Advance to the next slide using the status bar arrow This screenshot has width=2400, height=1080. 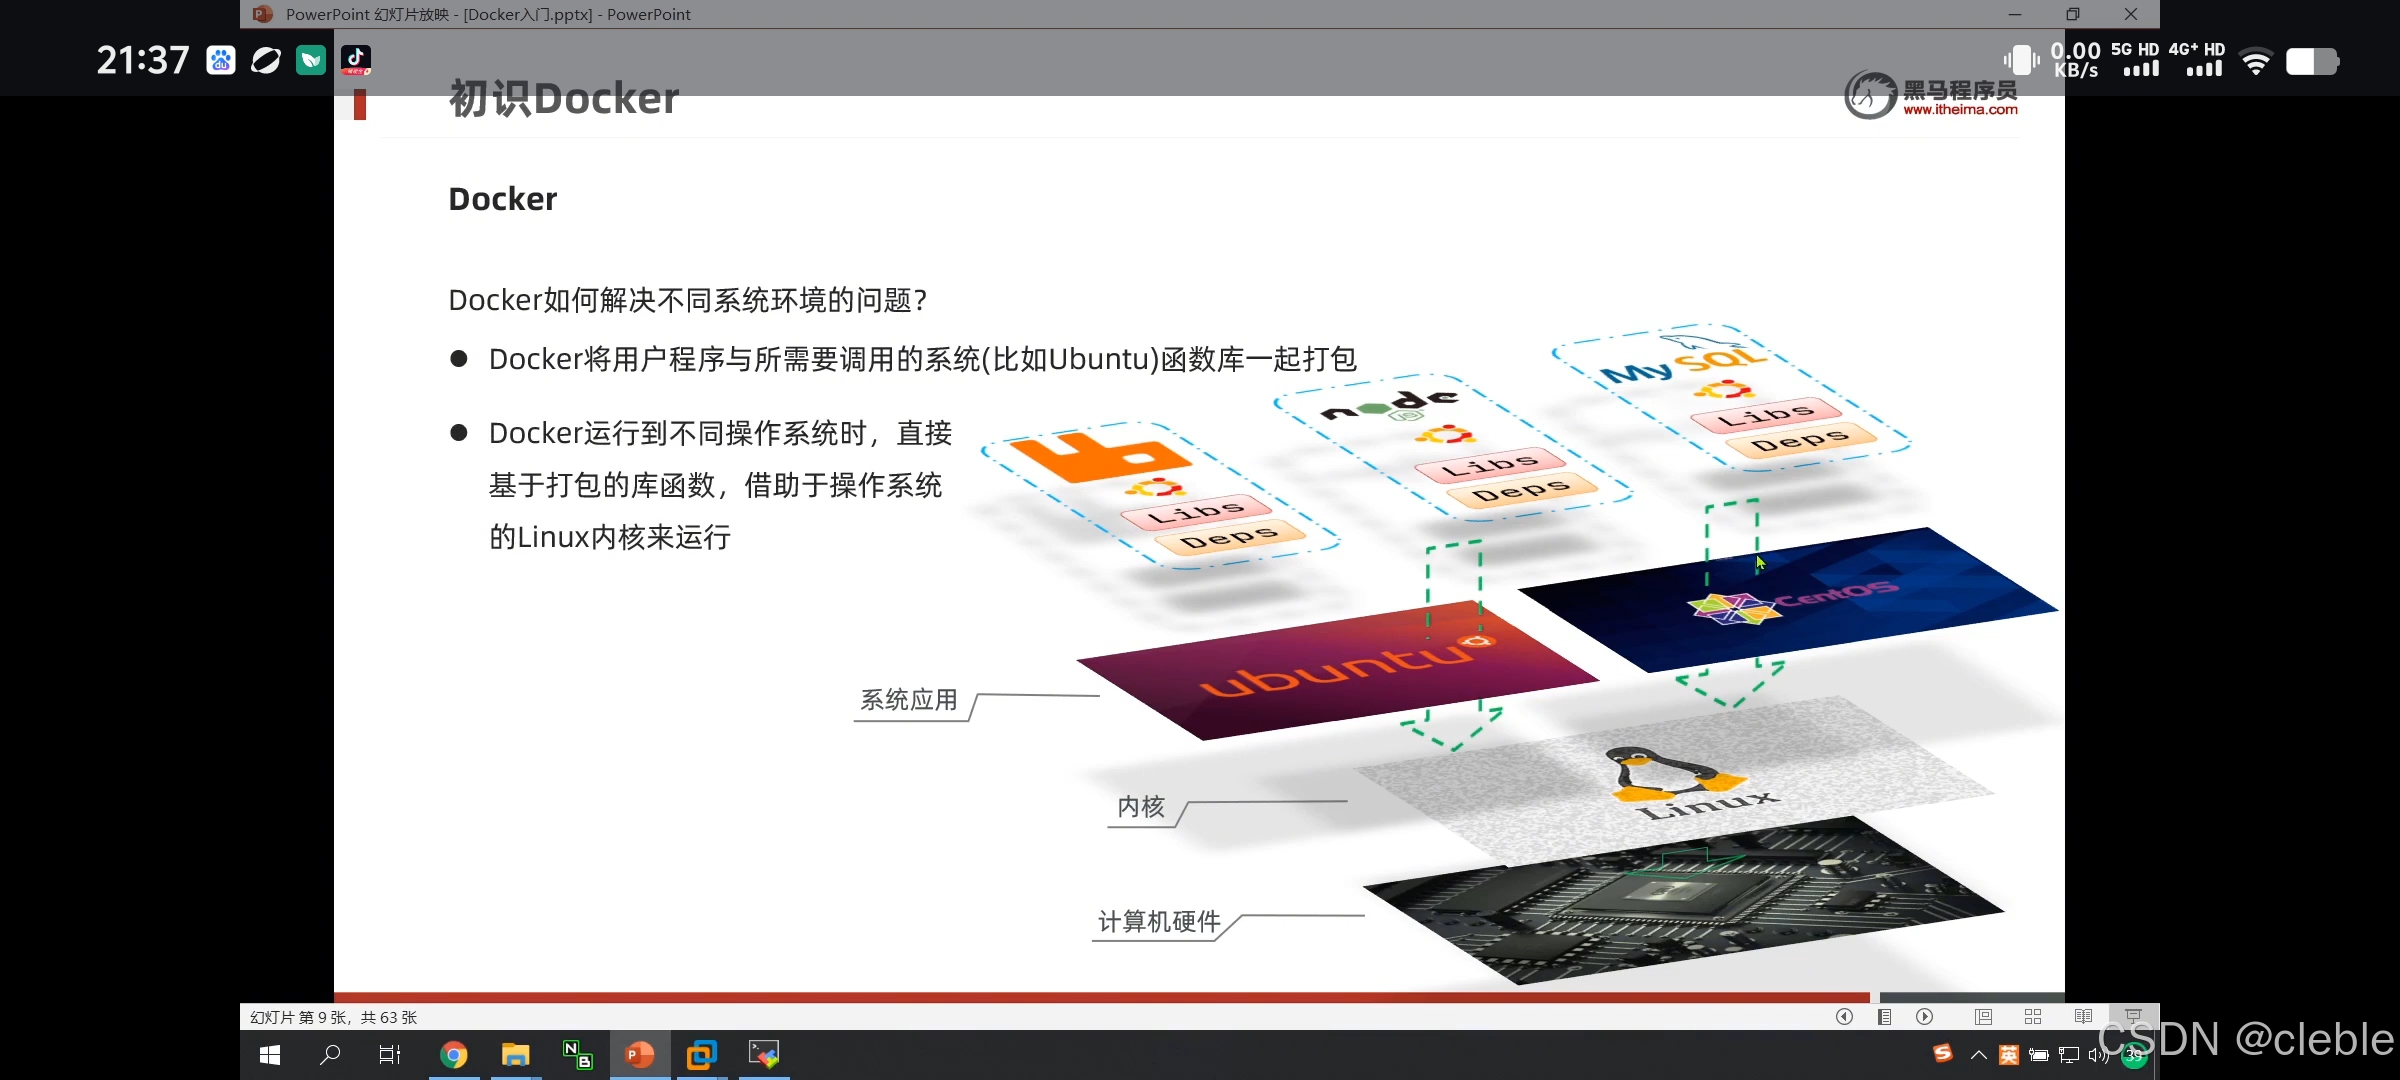1924,1017
